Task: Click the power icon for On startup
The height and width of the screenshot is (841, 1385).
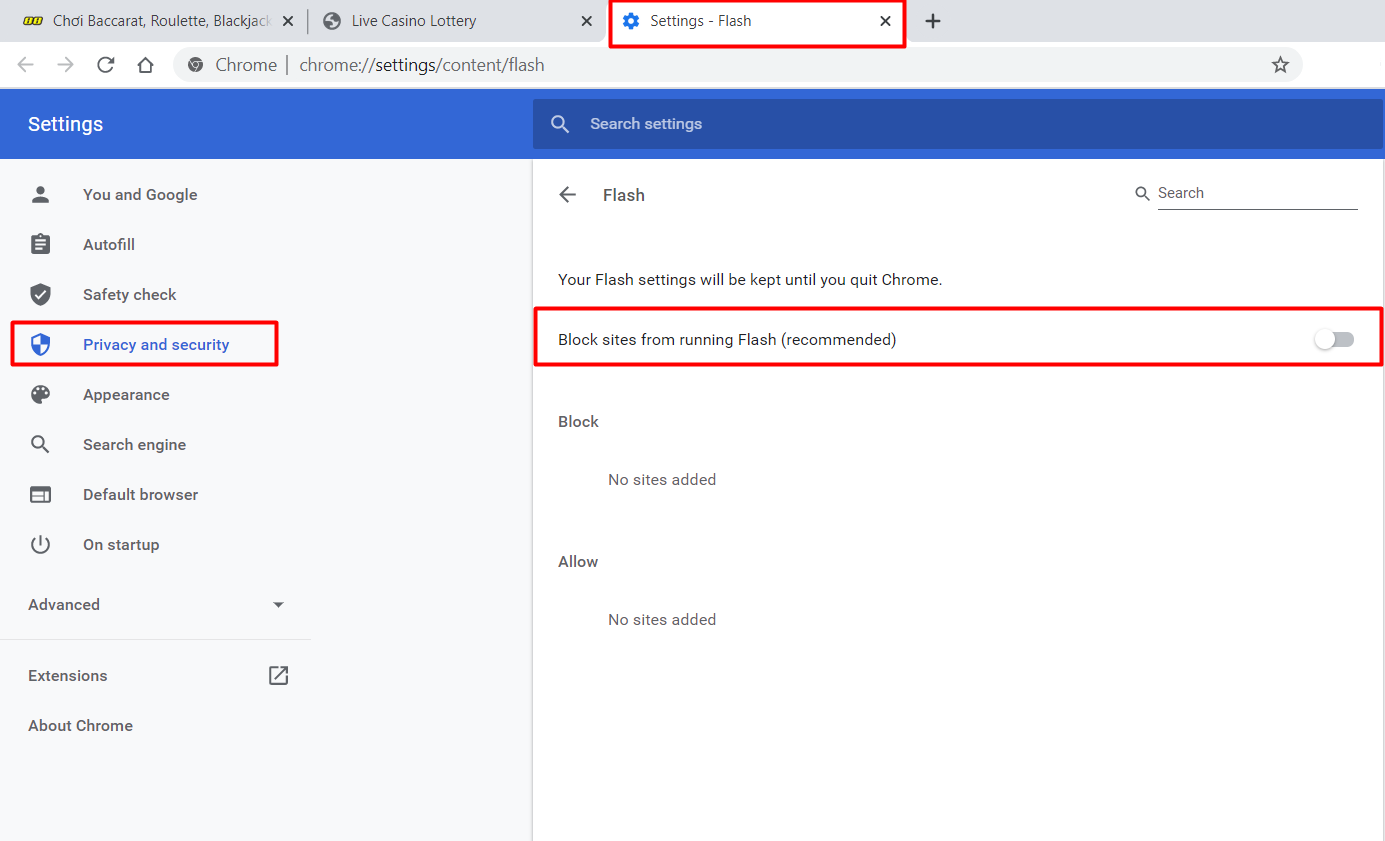Action: pos(40,545)
